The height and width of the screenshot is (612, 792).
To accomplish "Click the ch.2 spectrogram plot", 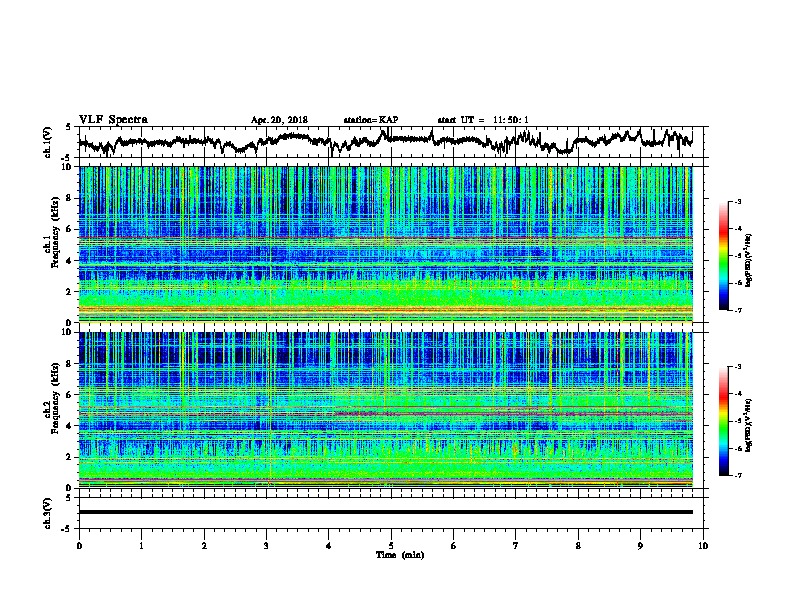I will click(x=386, y=410).
